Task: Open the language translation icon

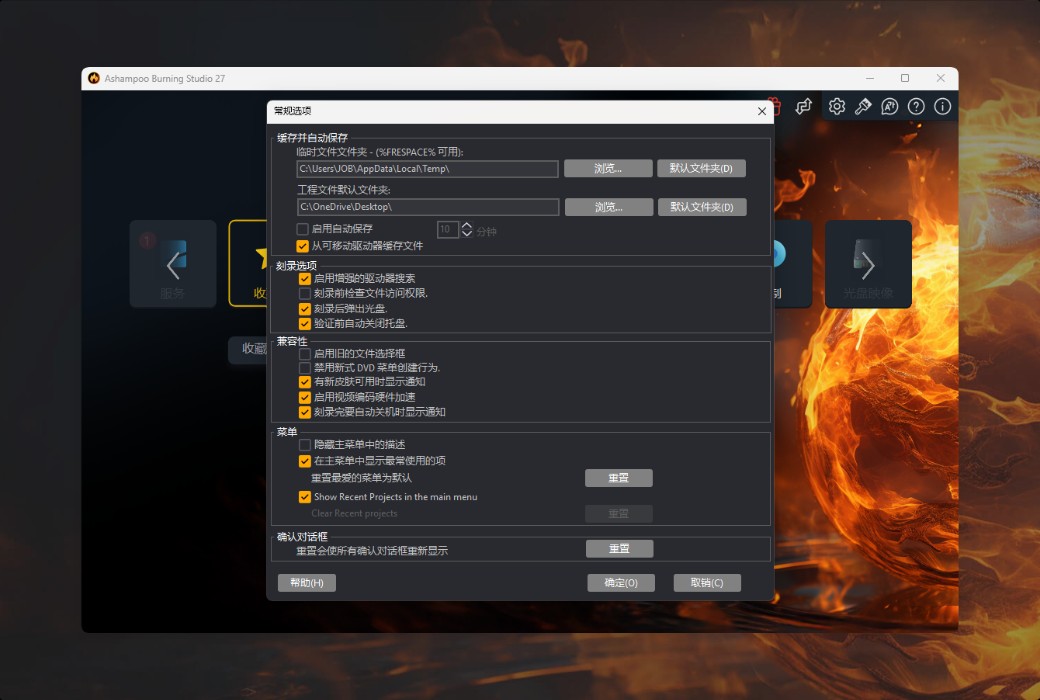Action: point(889,106)
